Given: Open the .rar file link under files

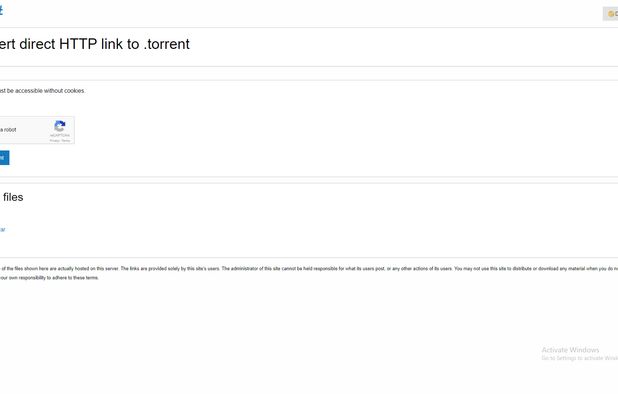Looking at the screenshot, I should (2, 229).
